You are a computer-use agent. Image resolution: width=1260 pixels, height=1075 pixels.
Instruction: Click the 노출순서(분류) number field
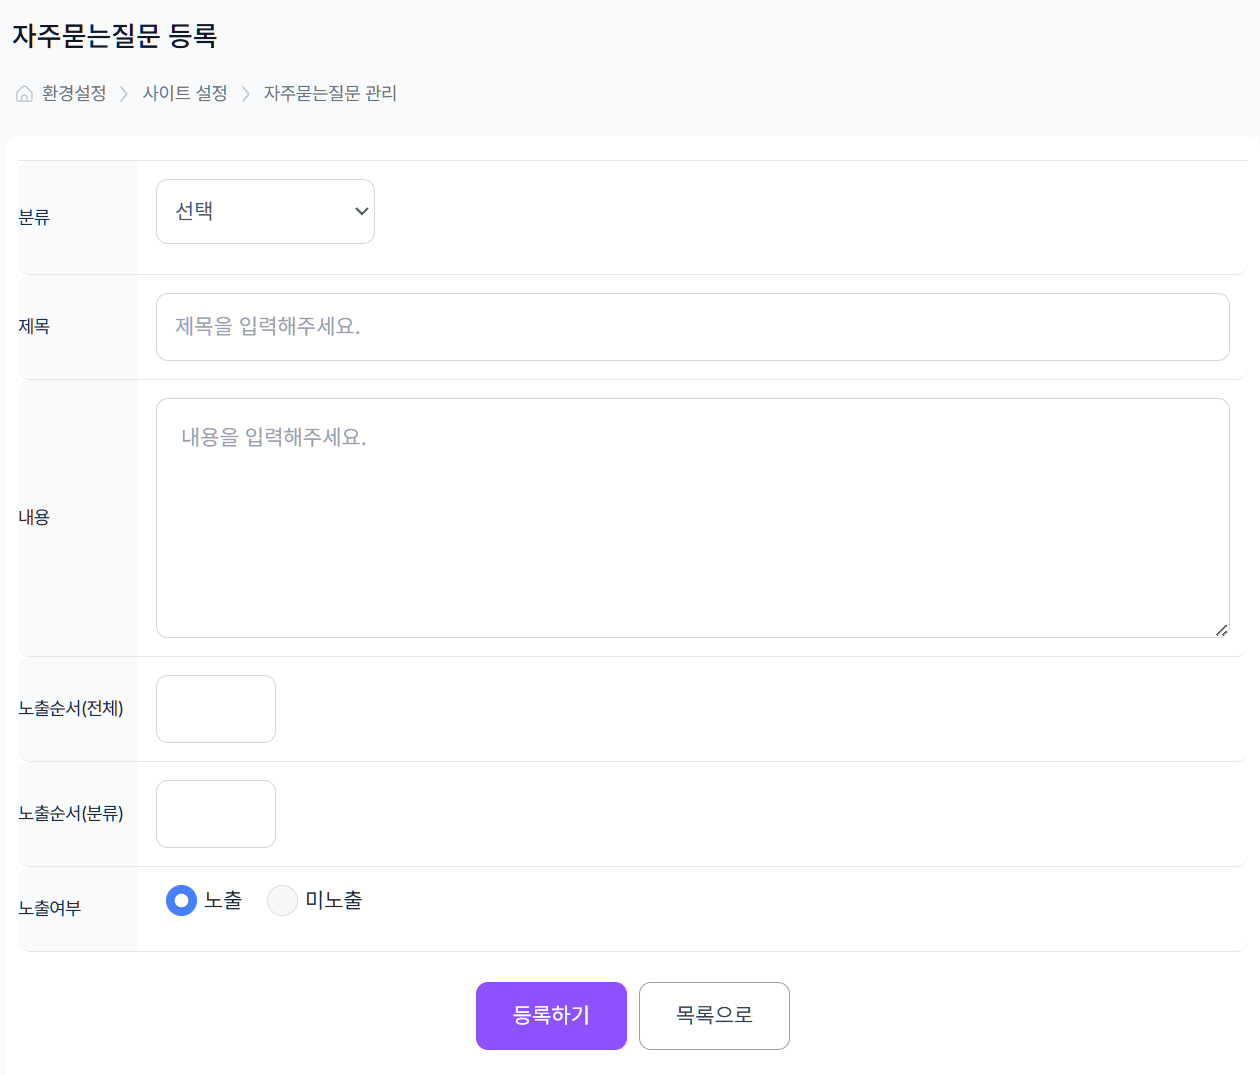pos(215,813)
